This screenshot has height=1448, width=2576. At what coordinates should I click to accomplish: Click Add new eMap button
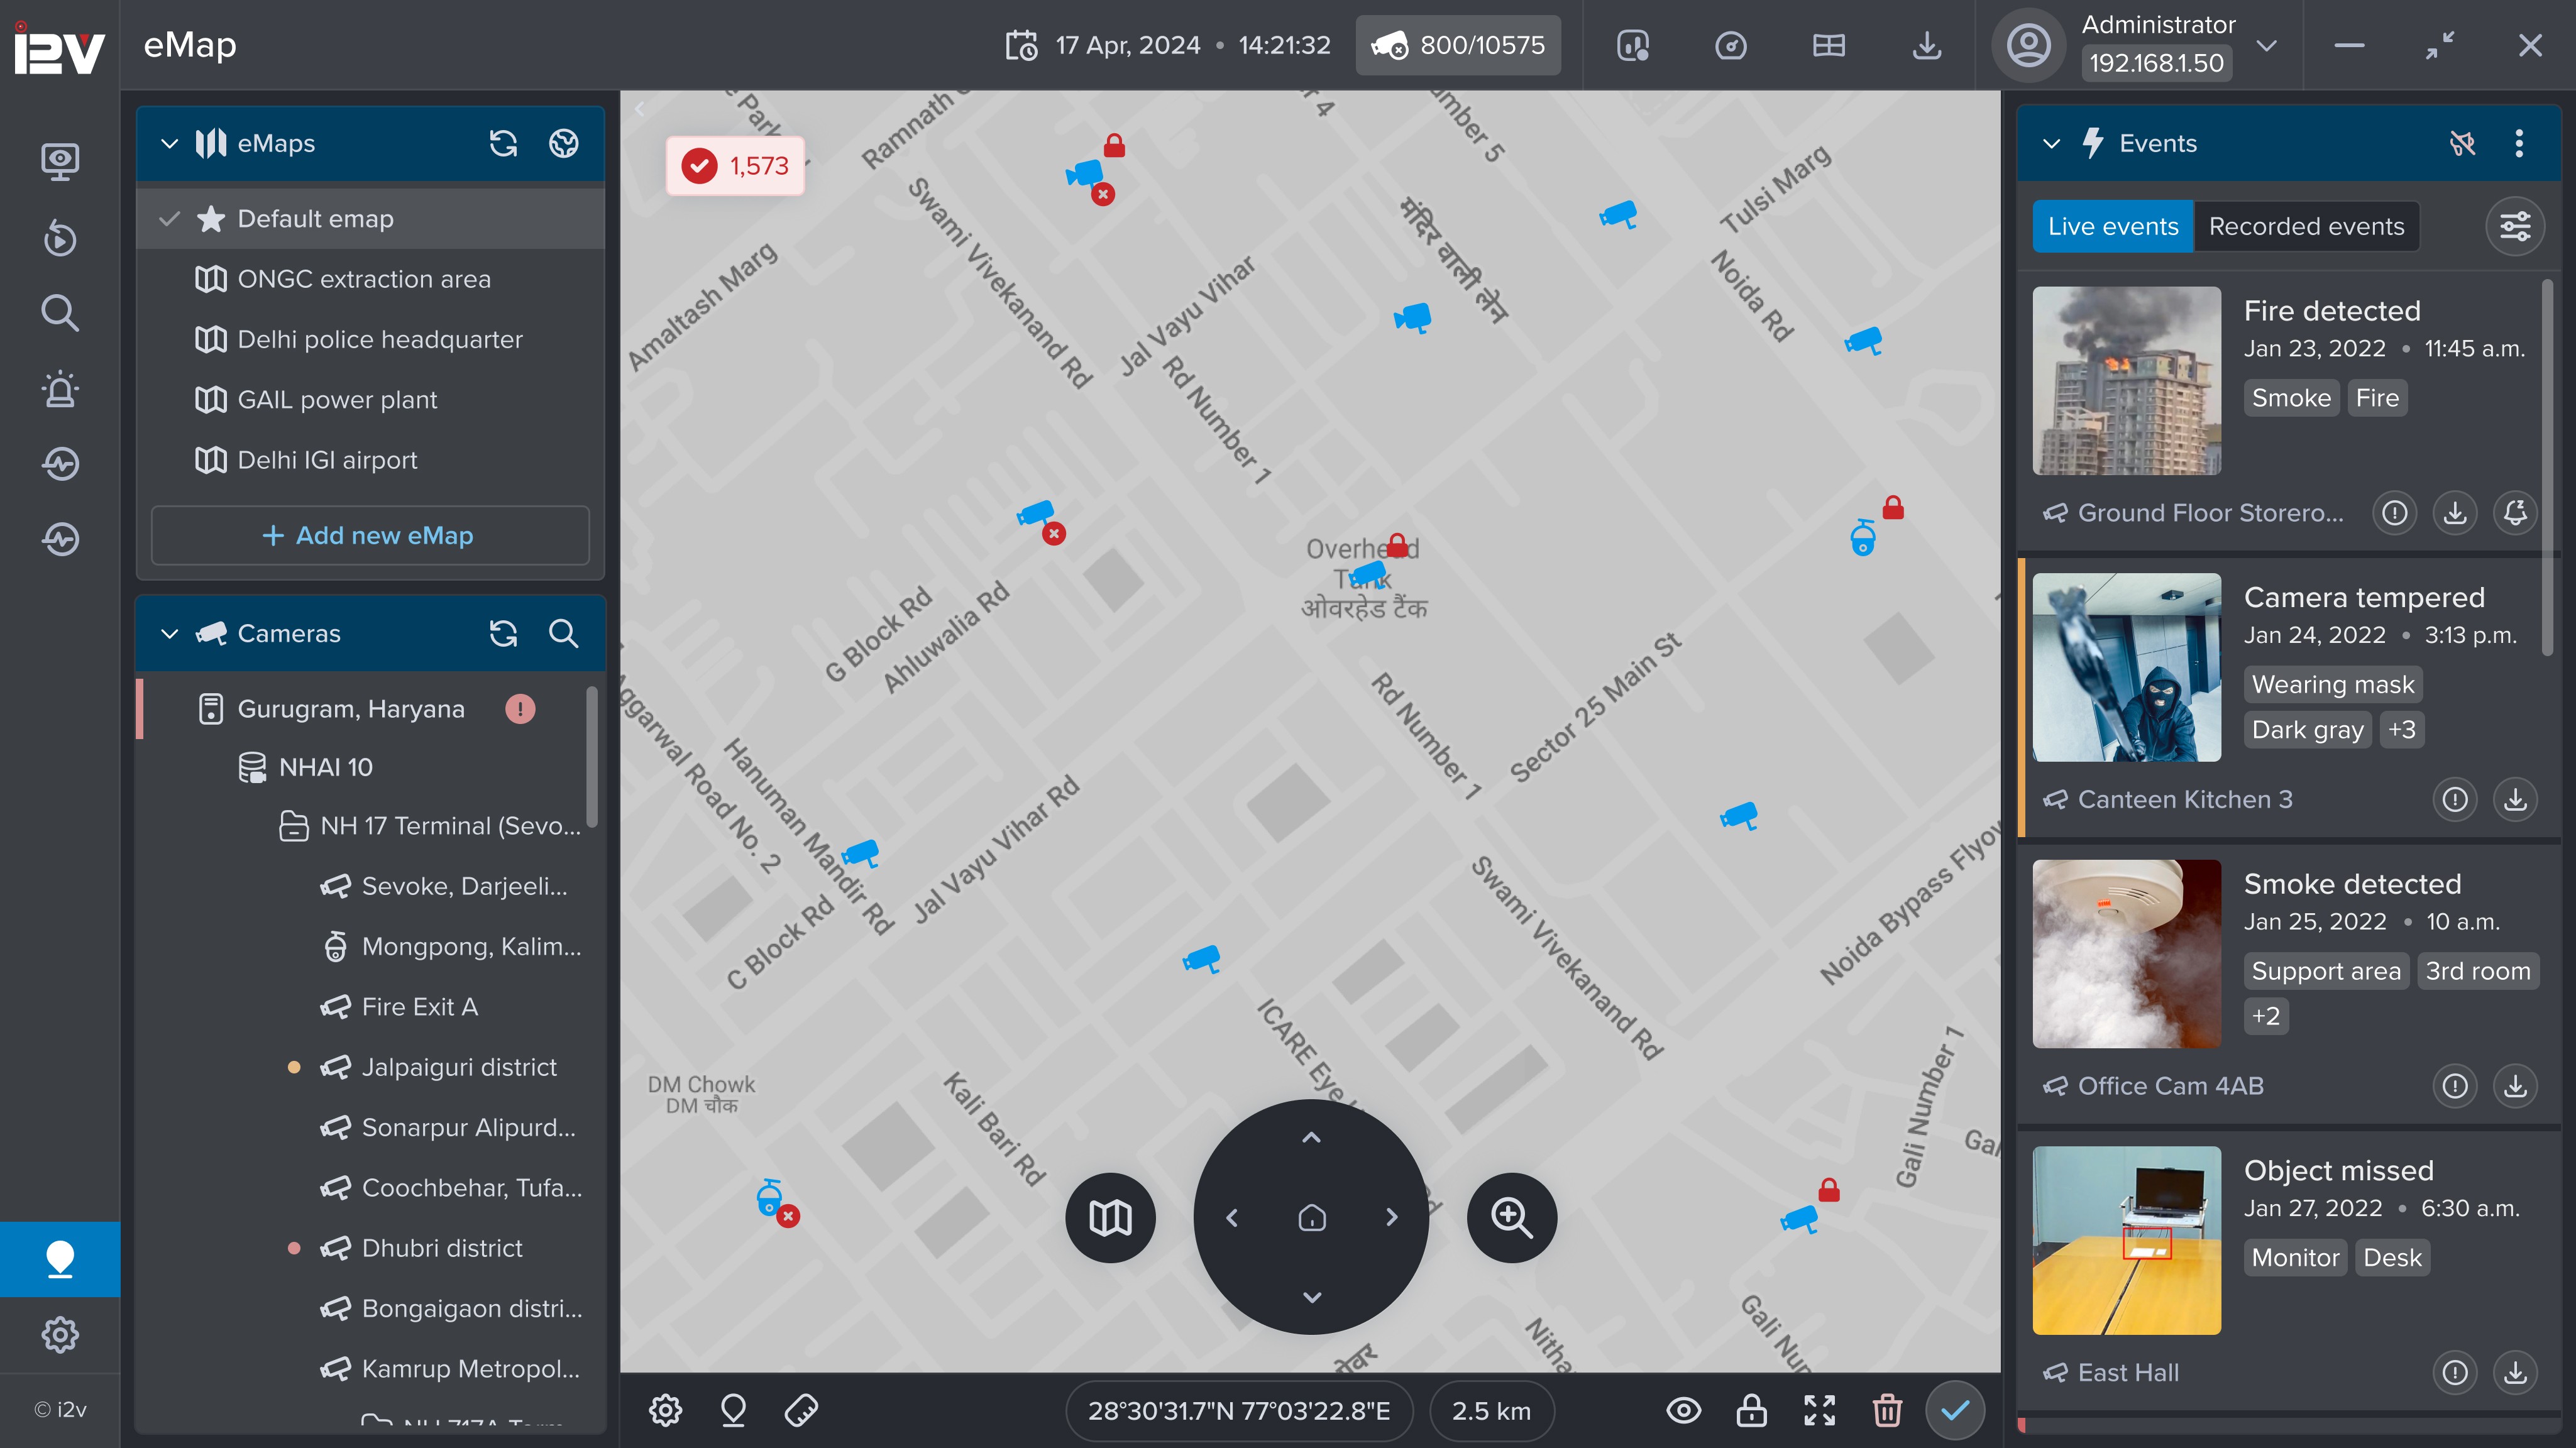pyautogui.click(x=370, y=535)
